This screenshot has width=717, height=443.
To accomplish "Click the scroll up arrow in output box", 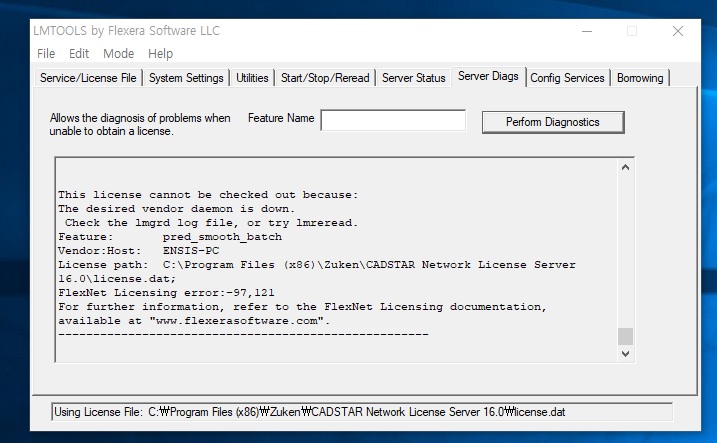I will coord(626,167).
